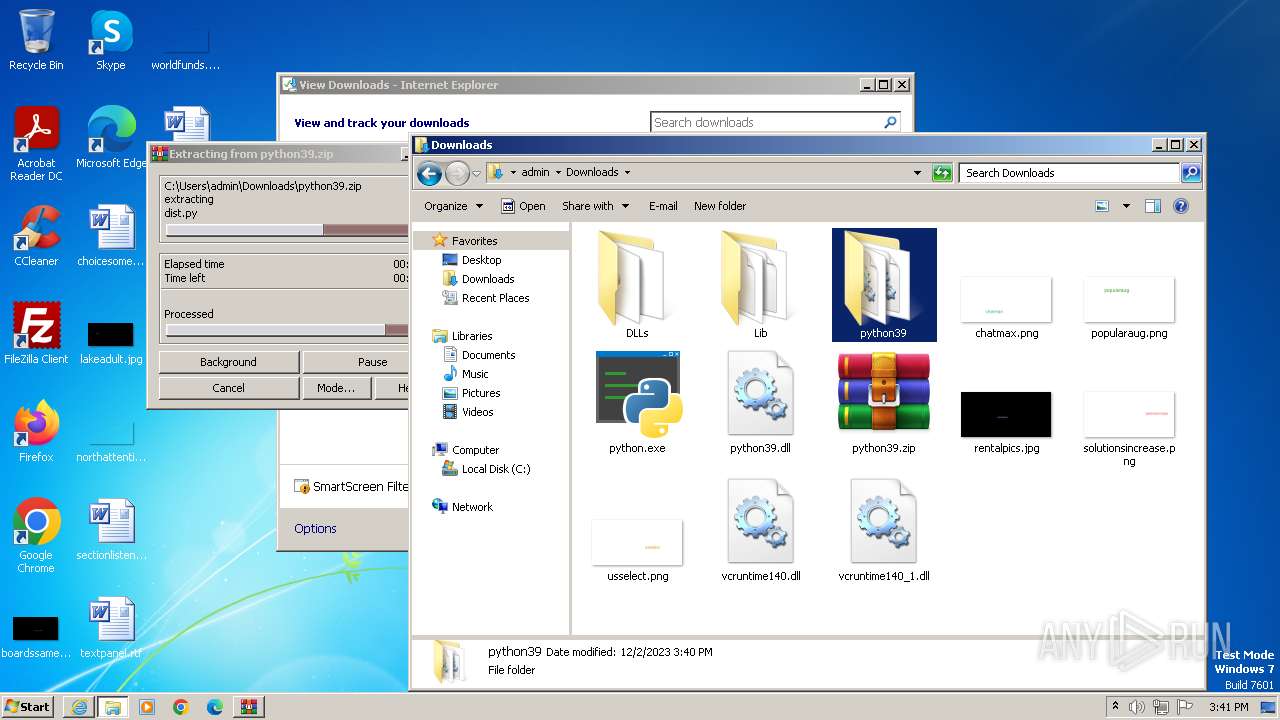Go forward in Downloads explorer
This screenshot has width=1280, height=720.
coord(457,173)
